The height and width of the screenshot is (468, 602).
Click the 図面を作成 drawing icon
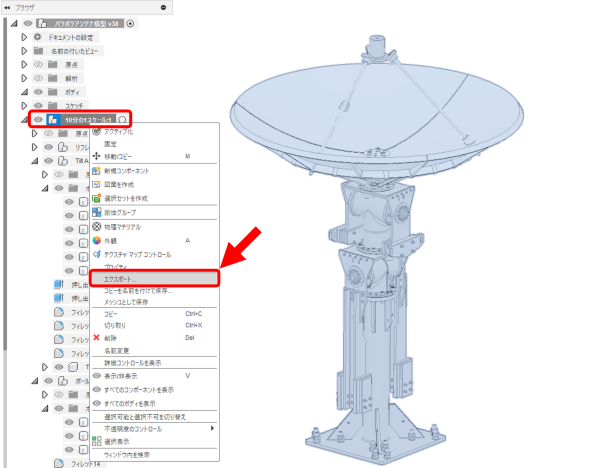(x=97, y=185)
